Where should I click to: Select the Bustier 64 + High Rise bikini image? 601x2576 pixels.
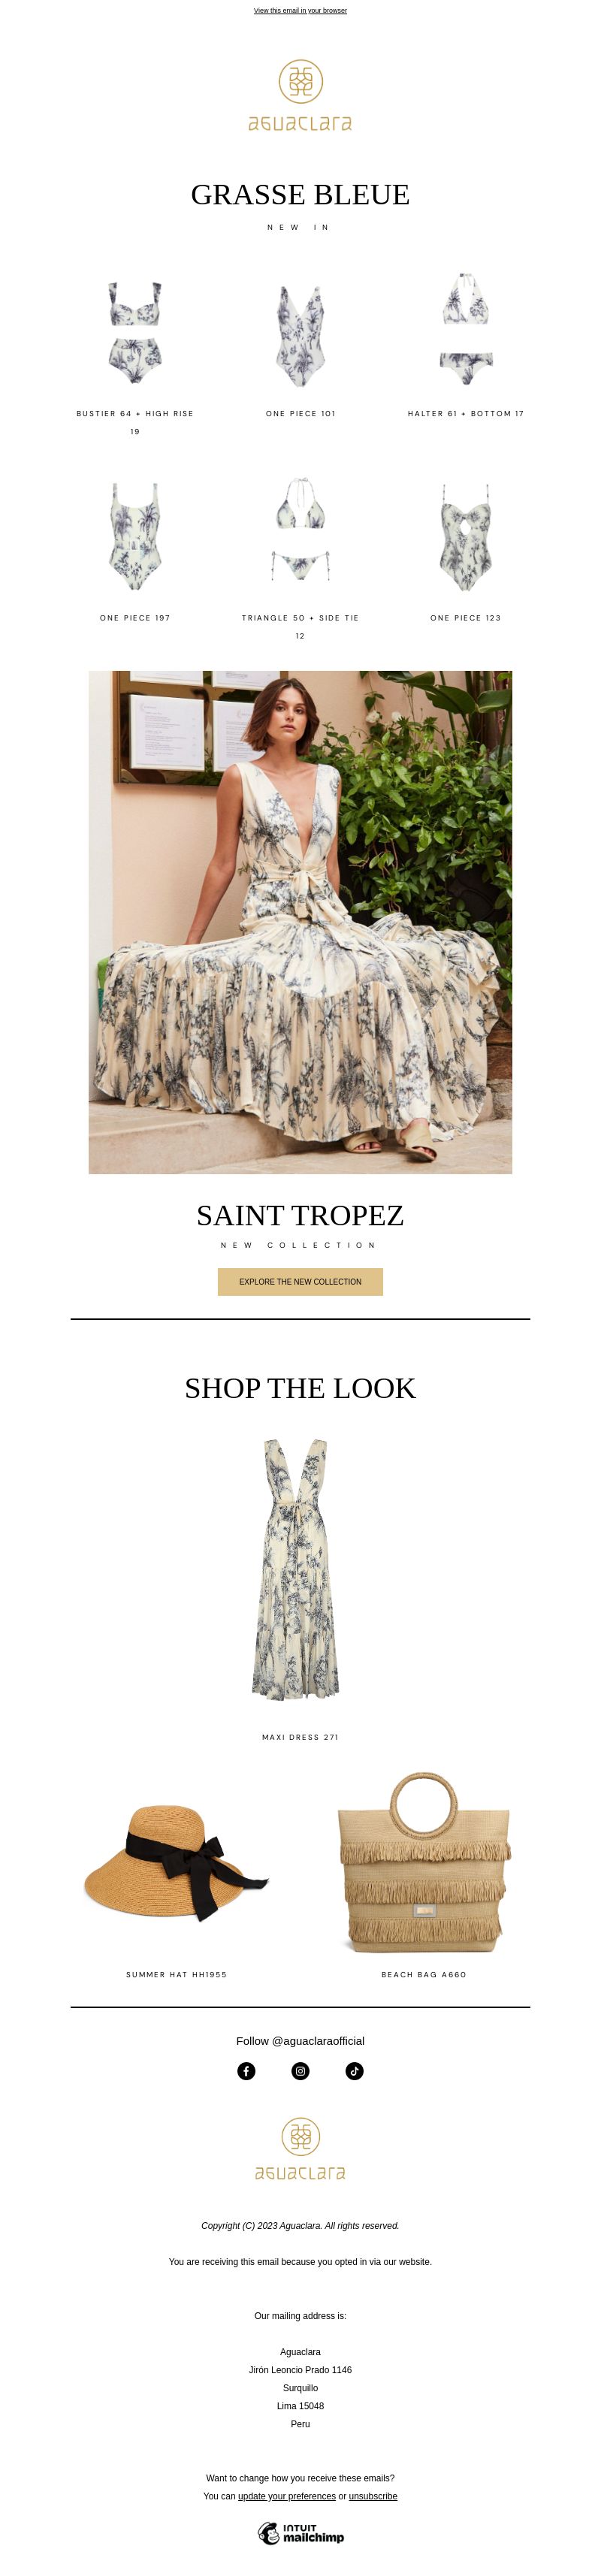135,333
